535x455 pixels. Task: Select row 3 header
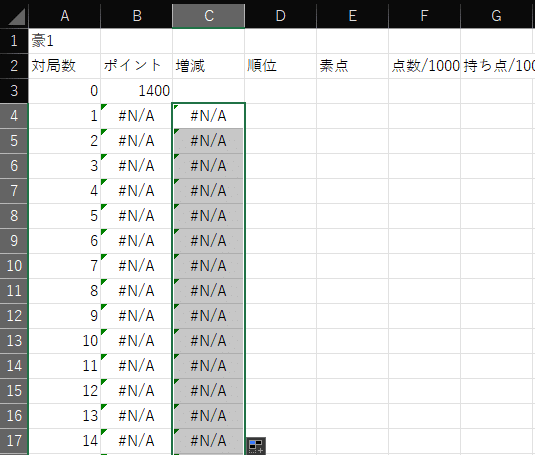[14, 91]
